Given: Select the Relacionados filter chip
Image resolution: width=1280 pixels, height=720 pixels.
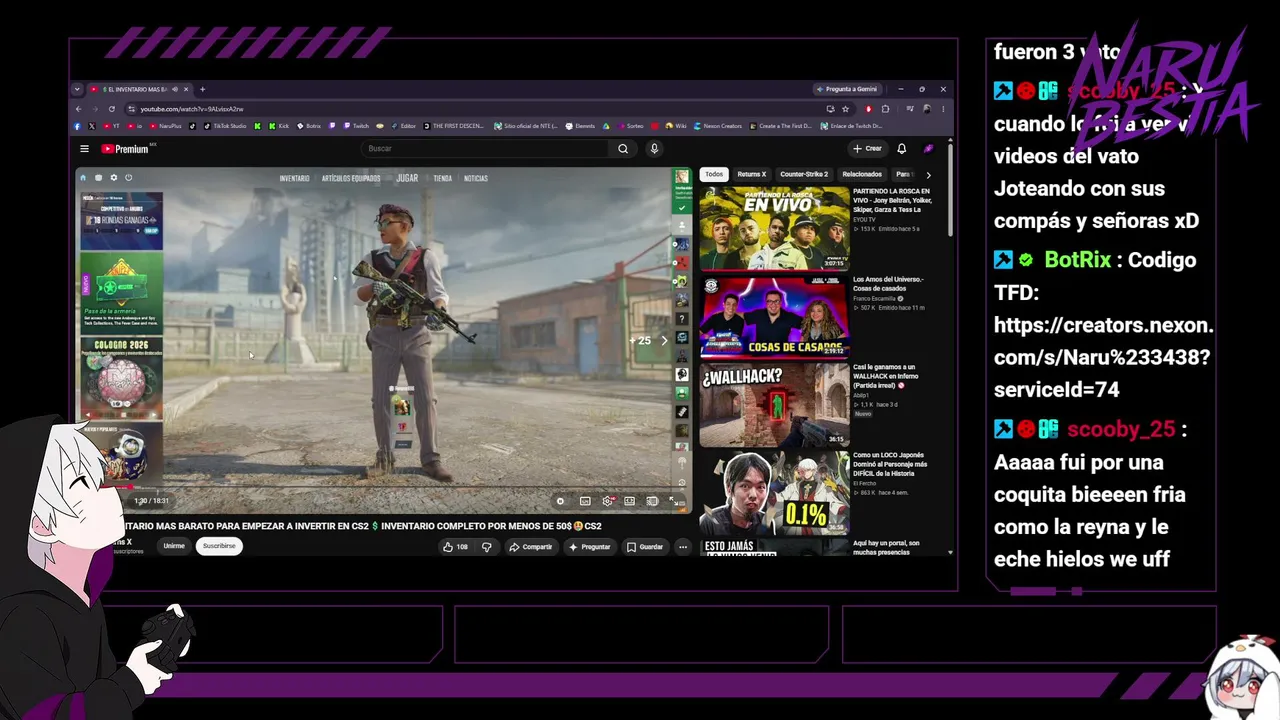Looking at the screenshot, I should point(862,174).
